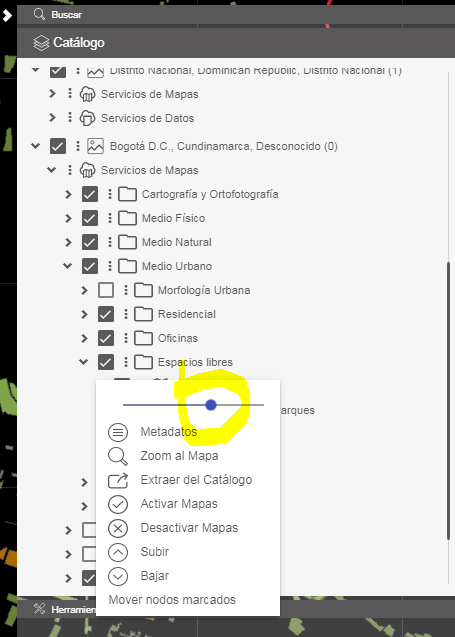This screenshot has width=455, height=637.
Task: Collapse the Medio Urbano folder
Action: coord(67,266)
